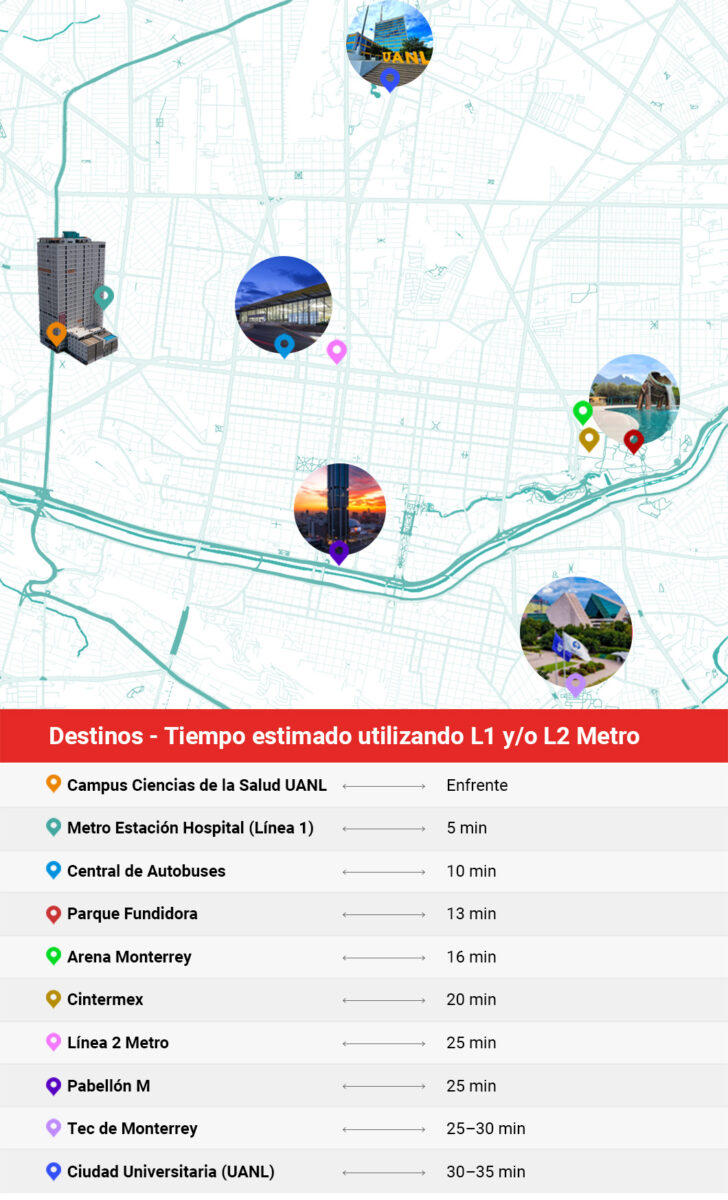Select the red Parque Fundidora map pin
This screenshot has height=1200, width=728.
click(633, 440)
